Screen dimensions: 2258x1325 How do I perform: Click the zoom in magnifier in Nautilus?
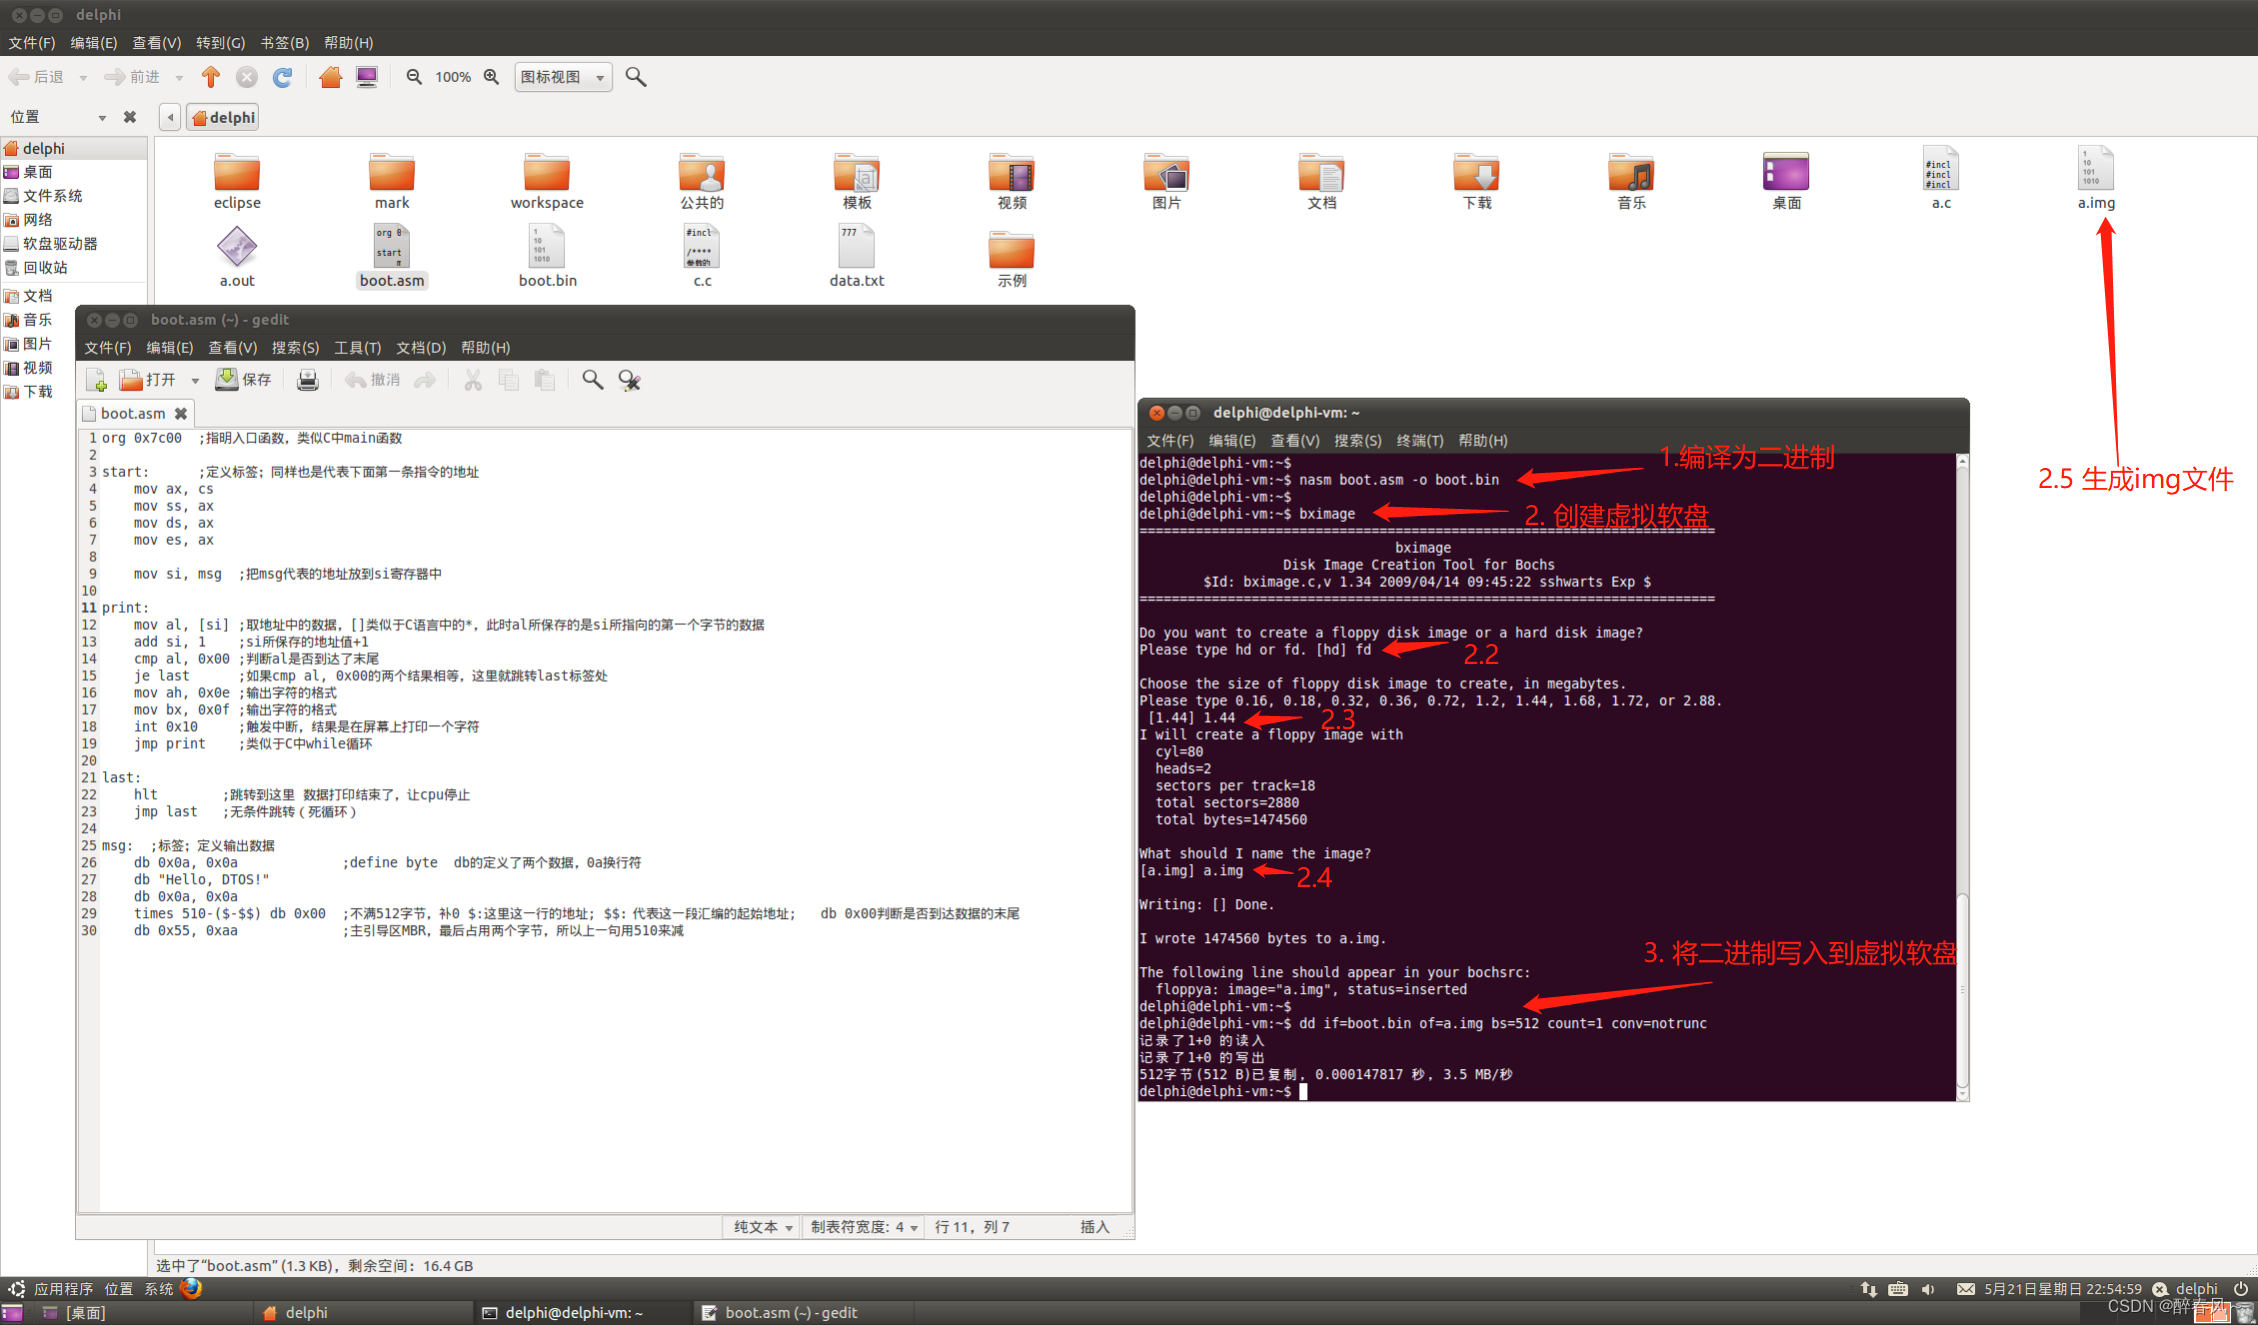[491, 77]
